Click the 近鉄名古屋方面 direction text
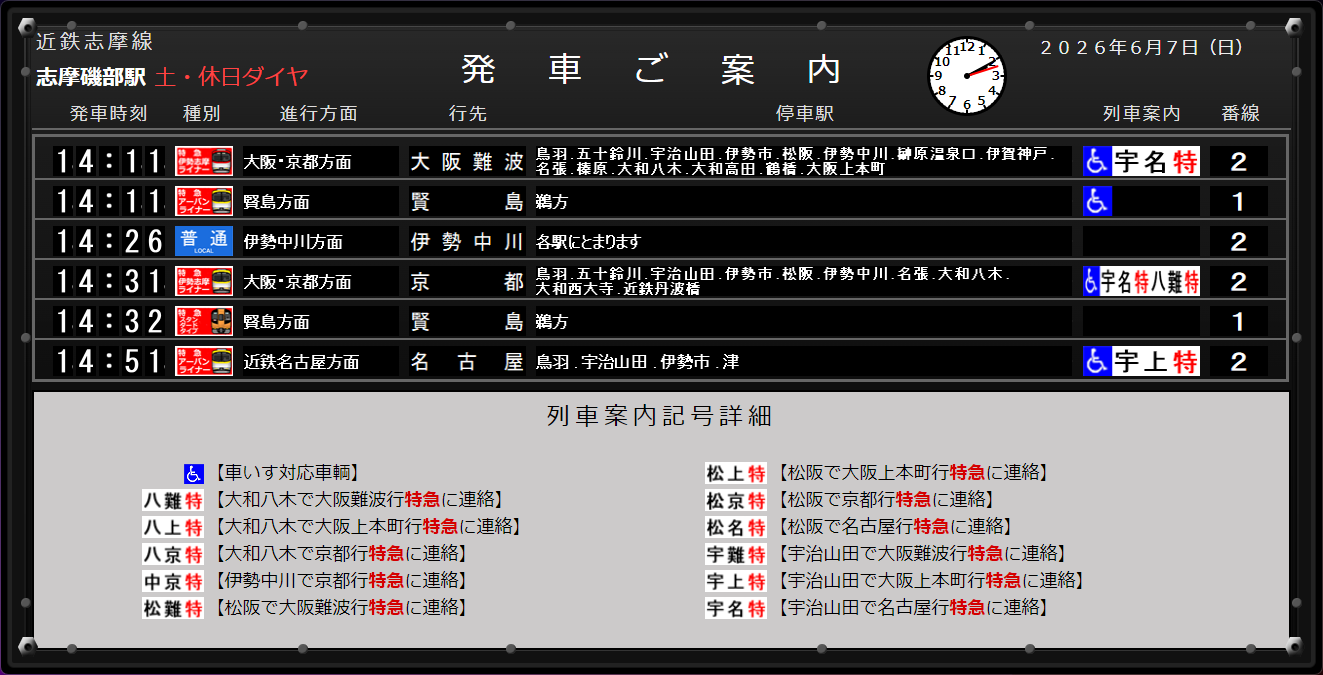The height and width of the screenshot is (675, 1323). tap(301, 362)
